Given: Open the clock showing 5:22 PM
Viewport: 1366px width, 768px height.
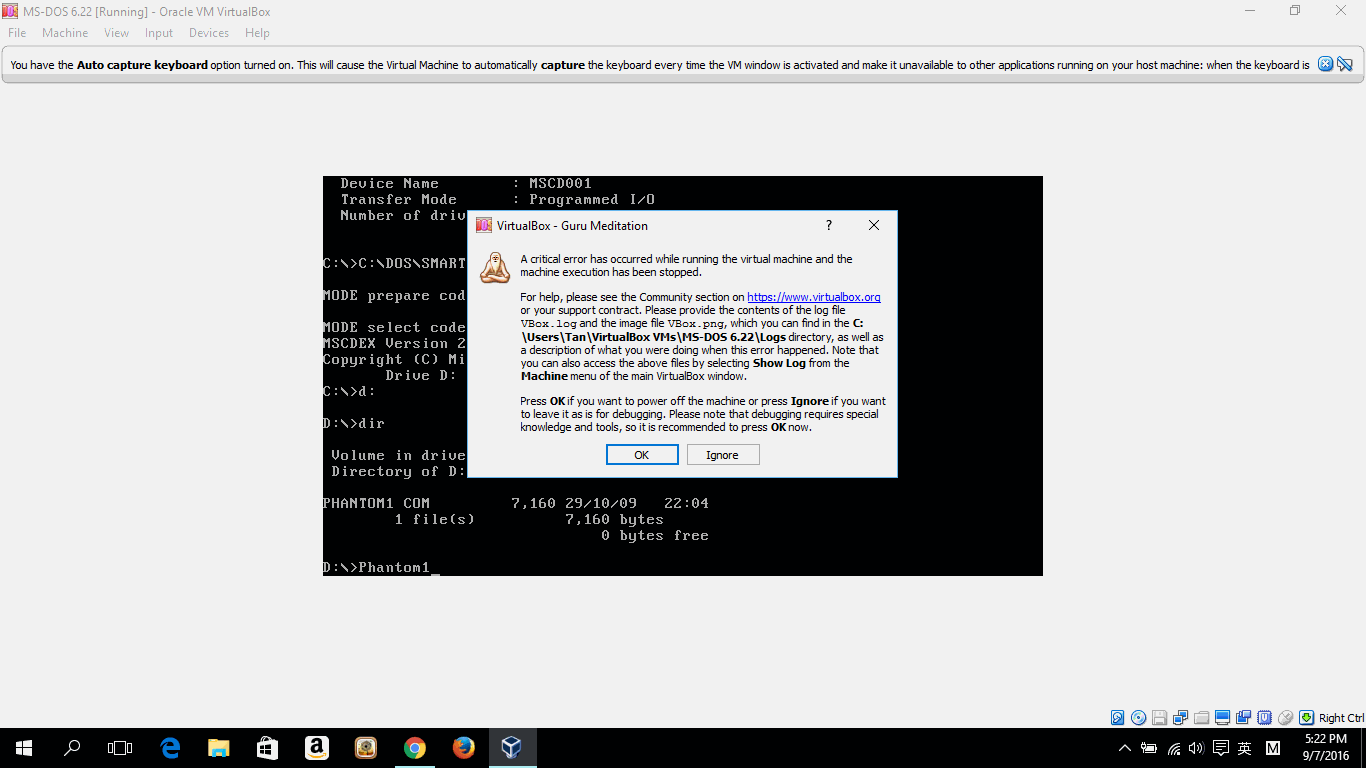Looking at the screenshot, I should point(1327,748).
